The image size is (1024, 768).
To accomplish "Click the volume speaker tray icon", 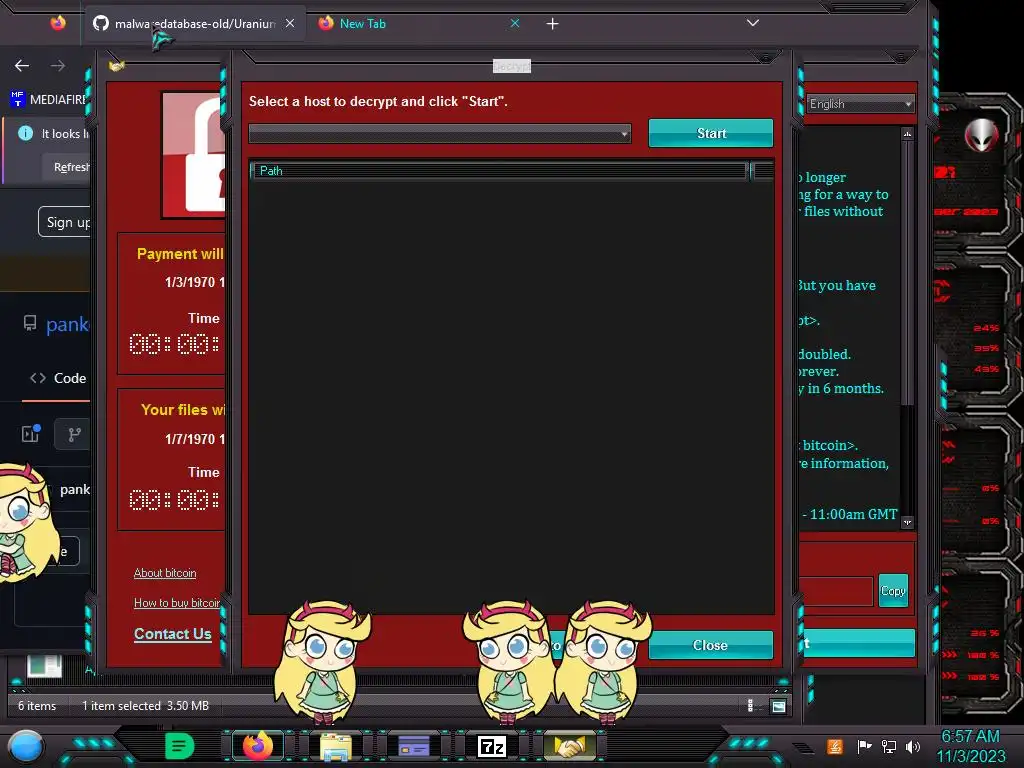I will point(913,746).
